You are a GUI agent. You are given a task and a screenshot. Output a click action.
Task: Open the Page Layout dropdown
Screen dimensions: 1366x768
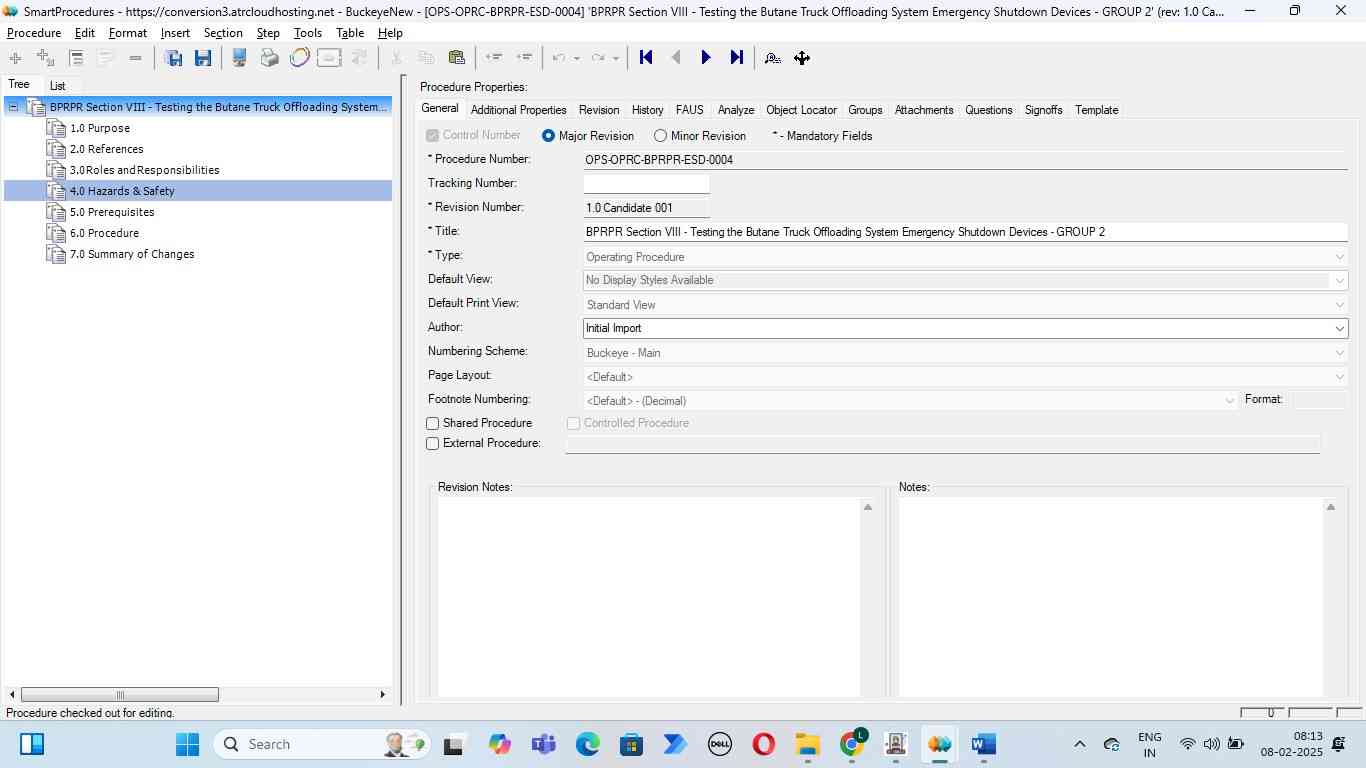pyautogui.click(x=1339, y=377)
